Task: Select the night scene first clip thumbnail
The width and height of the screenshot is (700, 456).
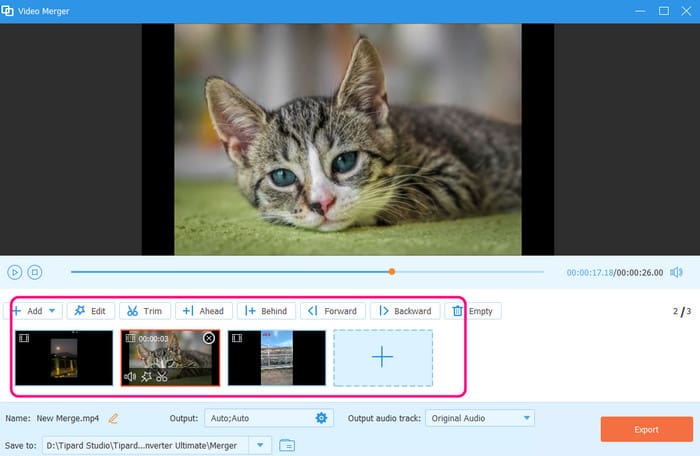Action: [64, 358]
